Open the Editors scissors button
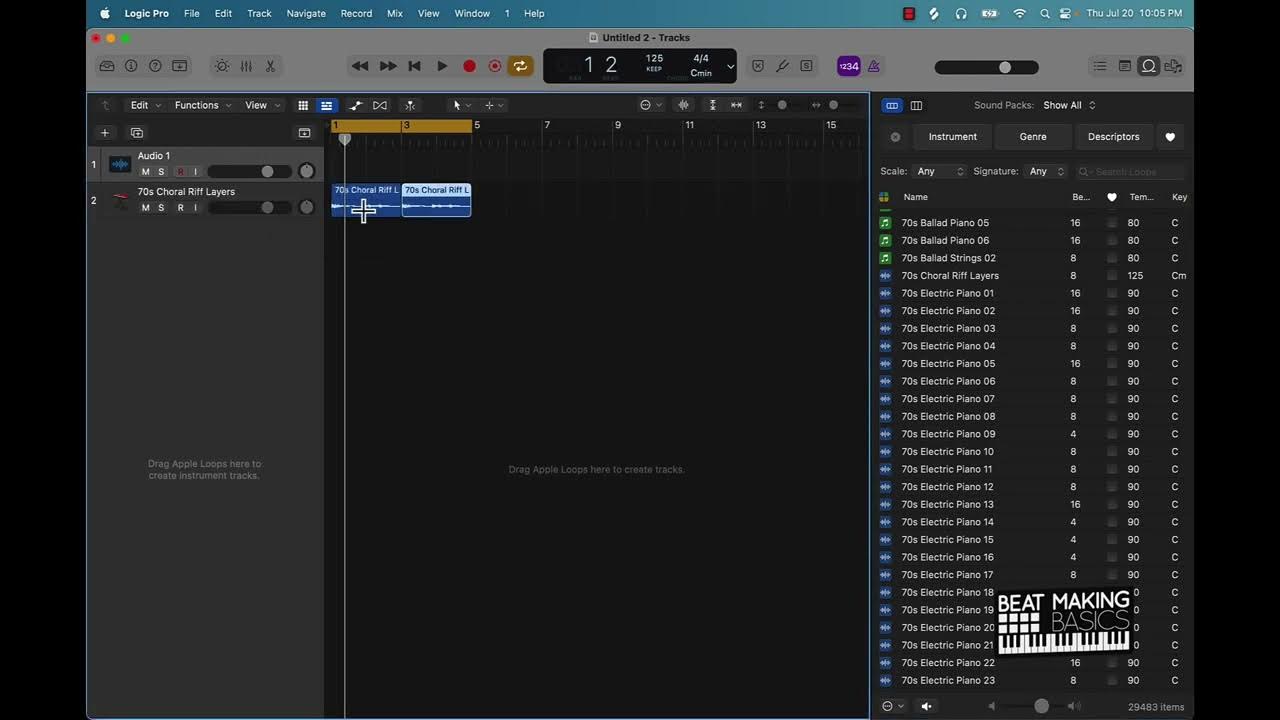1280x720 pixels. pyautogui.click(x=270, y=66)
